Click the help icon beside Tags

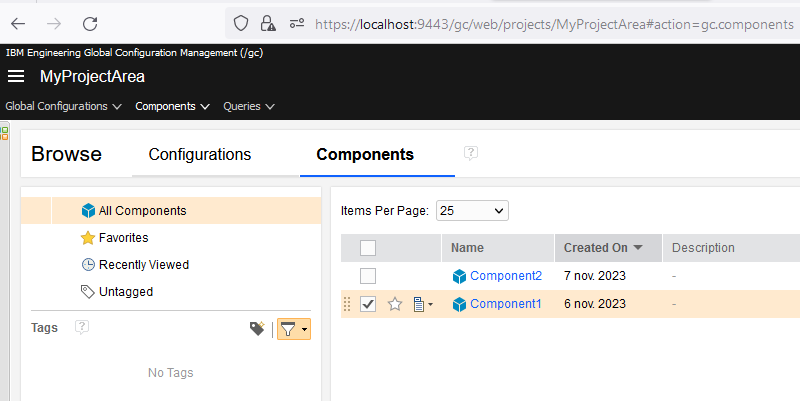click(82, 327)
